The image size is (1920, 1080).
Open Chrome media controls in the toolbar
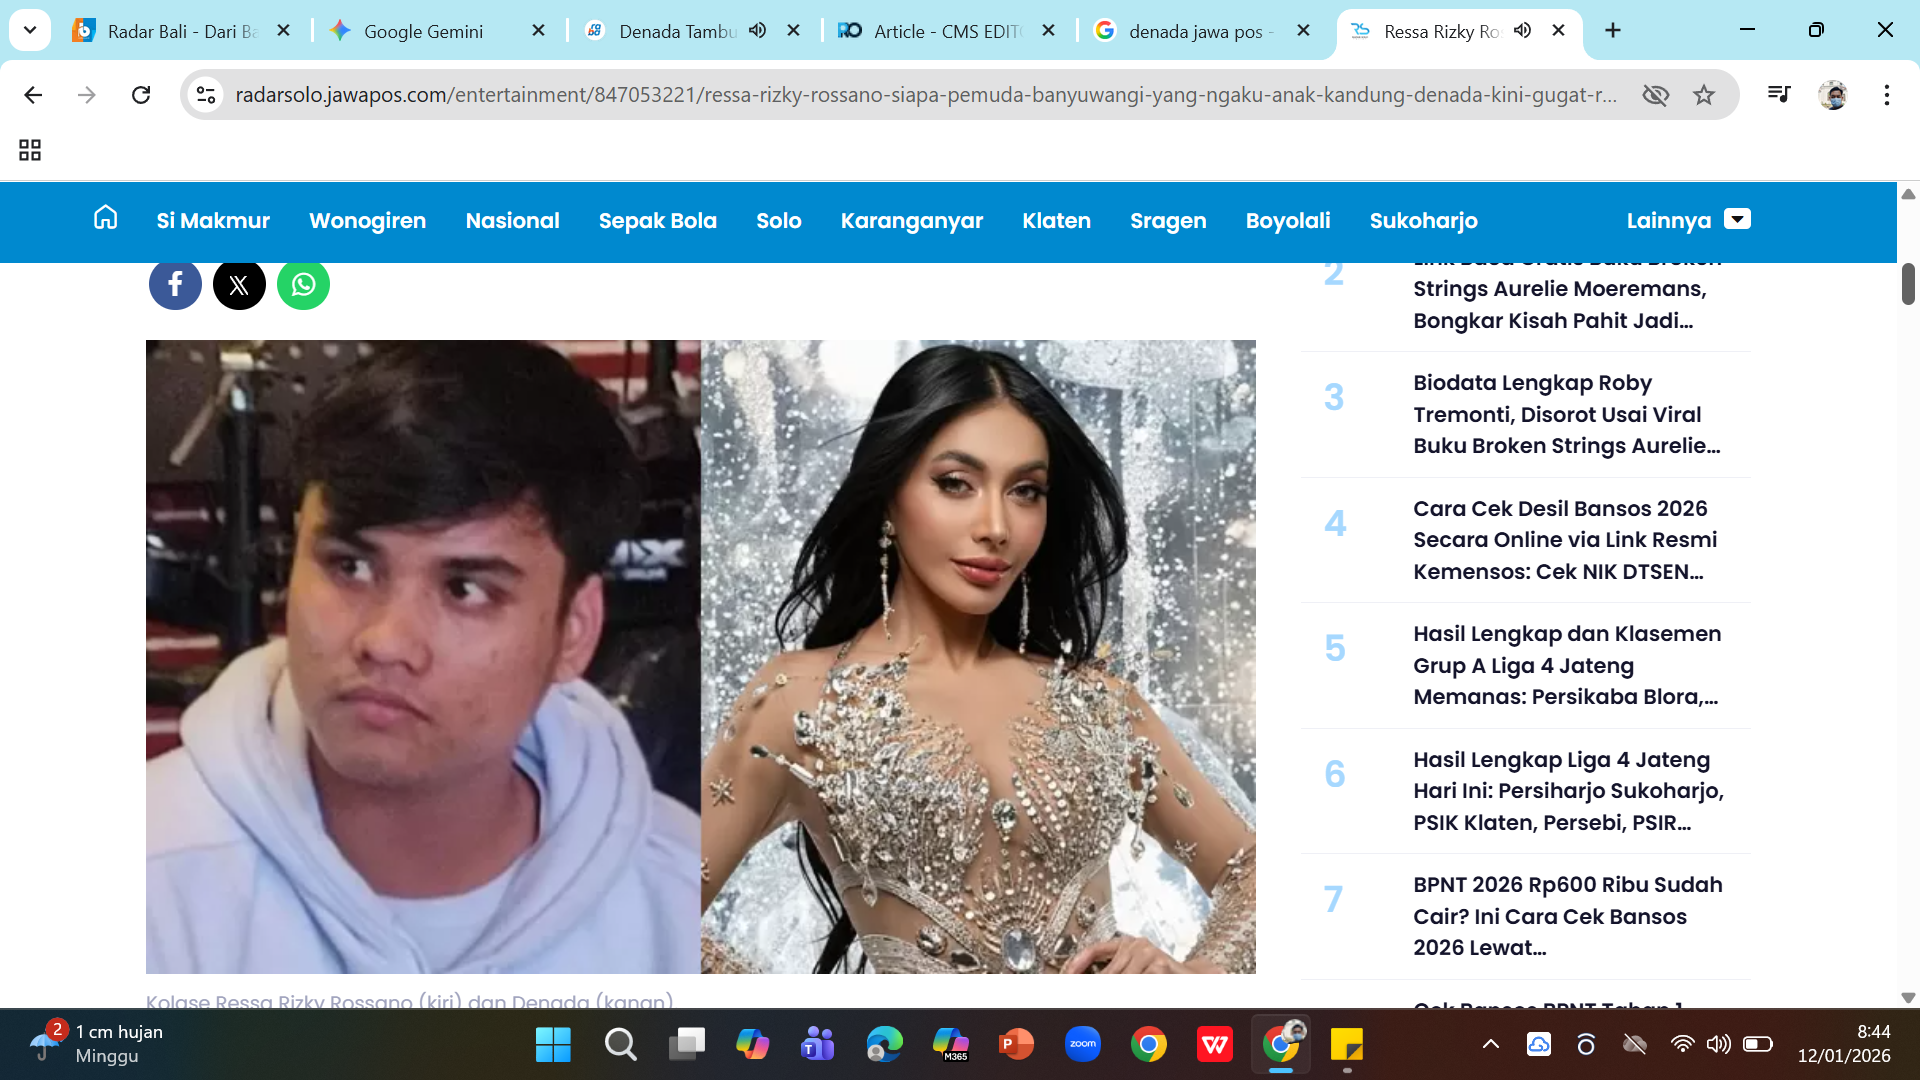(x=1779, y=95)
